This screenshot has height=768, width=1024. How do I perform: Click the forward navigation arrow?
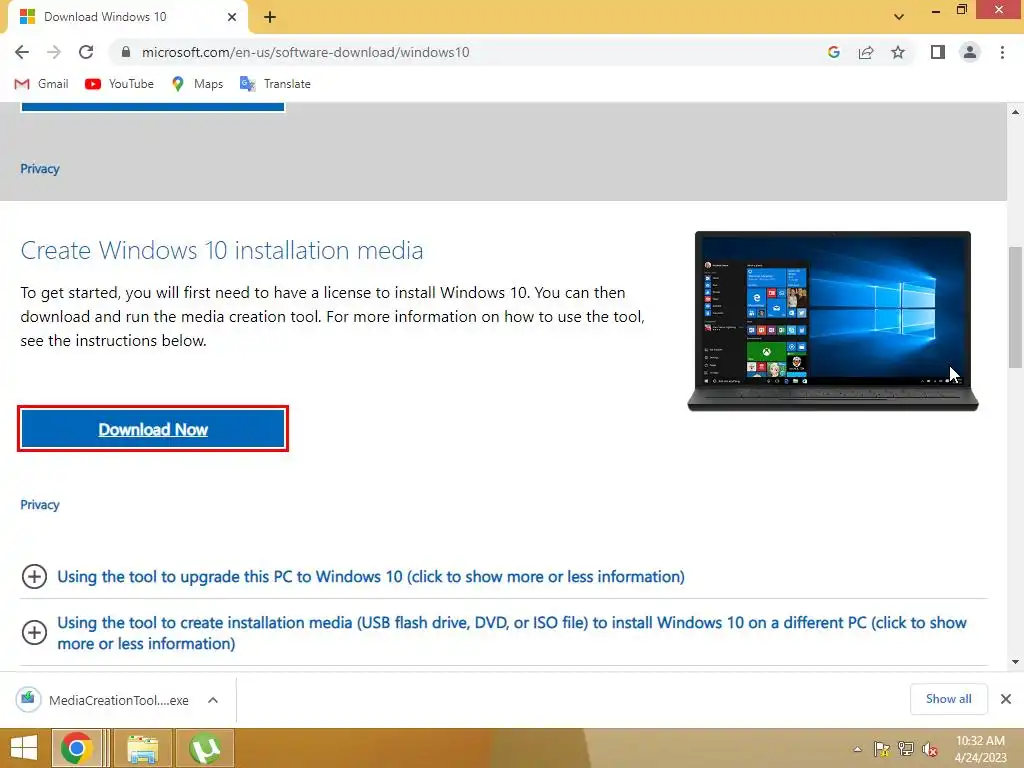tap(54, 52)
